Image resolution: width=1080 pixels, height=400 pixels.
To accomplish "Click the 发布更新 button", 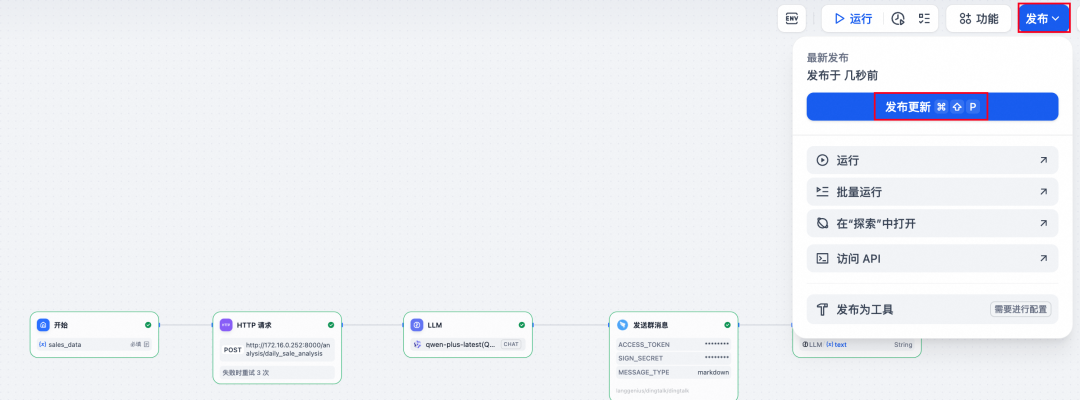I will (x=932, y=107).
